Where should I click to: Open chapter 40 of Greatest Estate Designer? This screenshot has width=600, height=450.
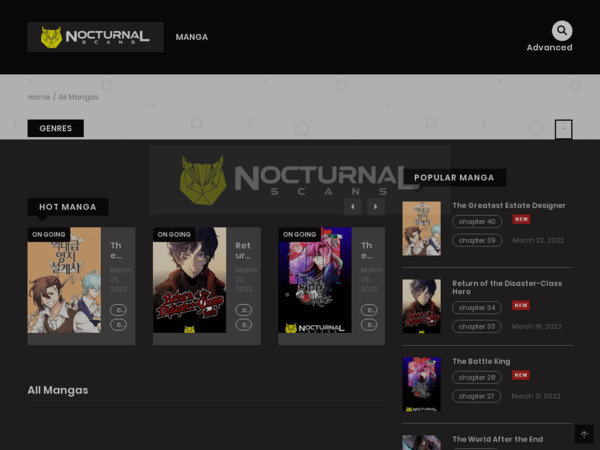coord(477,222)
